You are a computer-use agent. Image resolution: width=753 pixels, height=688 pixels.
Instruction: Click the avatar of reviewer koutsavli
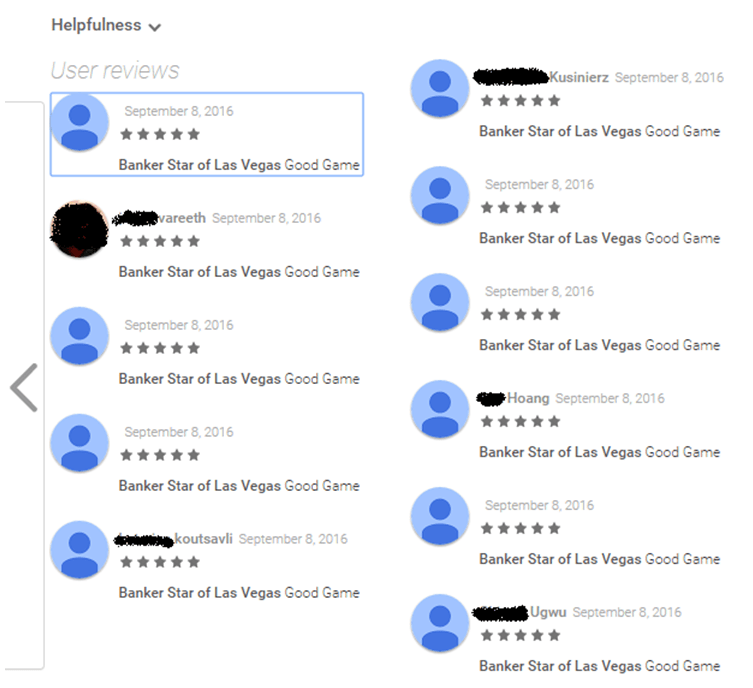(79, 550)
